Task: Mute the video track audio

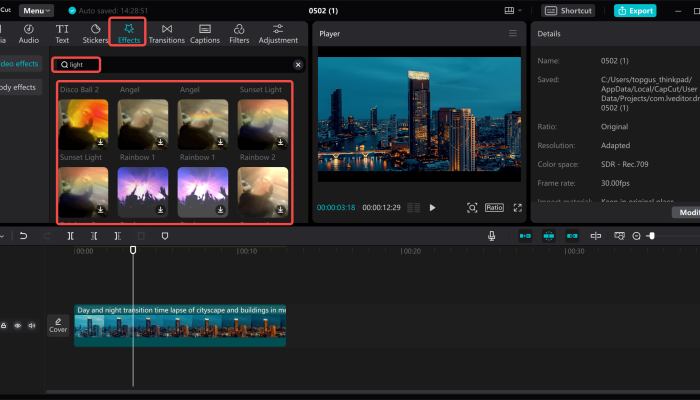Action: point(31,326)
